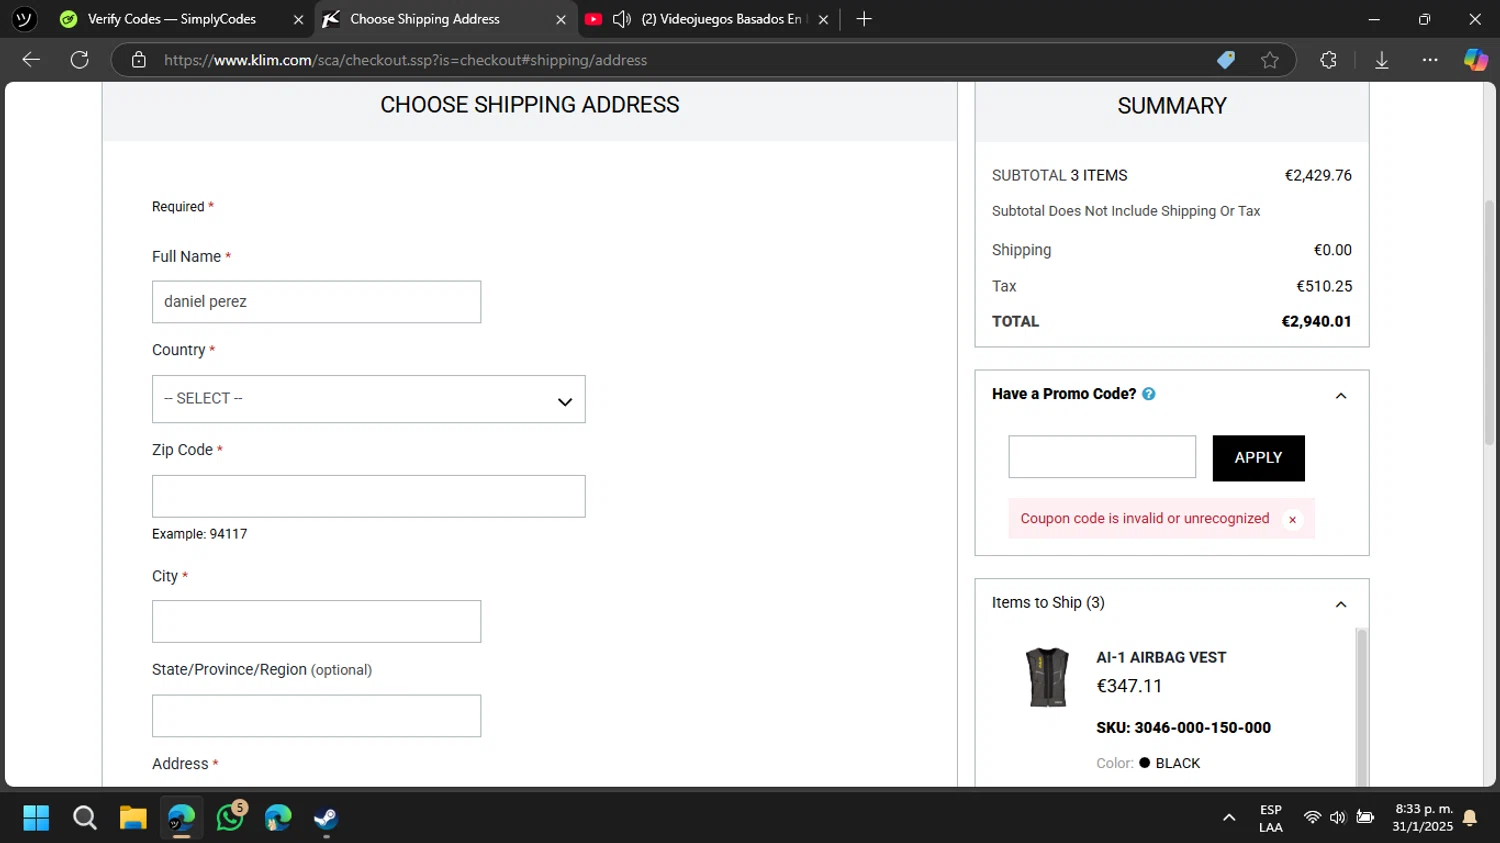1500x843 pixels.
Task: Open the promo code help icon
Action: point(1149,394)
